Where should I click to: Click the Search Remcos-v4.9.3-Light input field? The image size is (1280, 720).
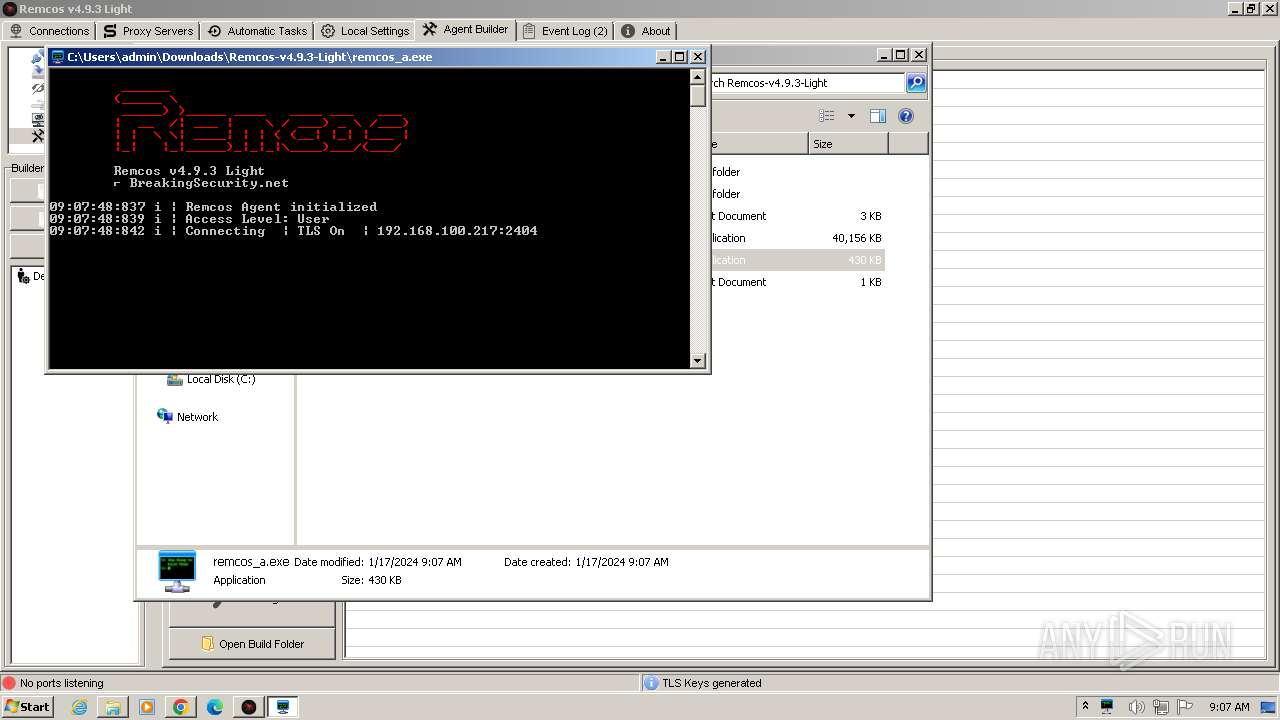(x=806, y=83)
